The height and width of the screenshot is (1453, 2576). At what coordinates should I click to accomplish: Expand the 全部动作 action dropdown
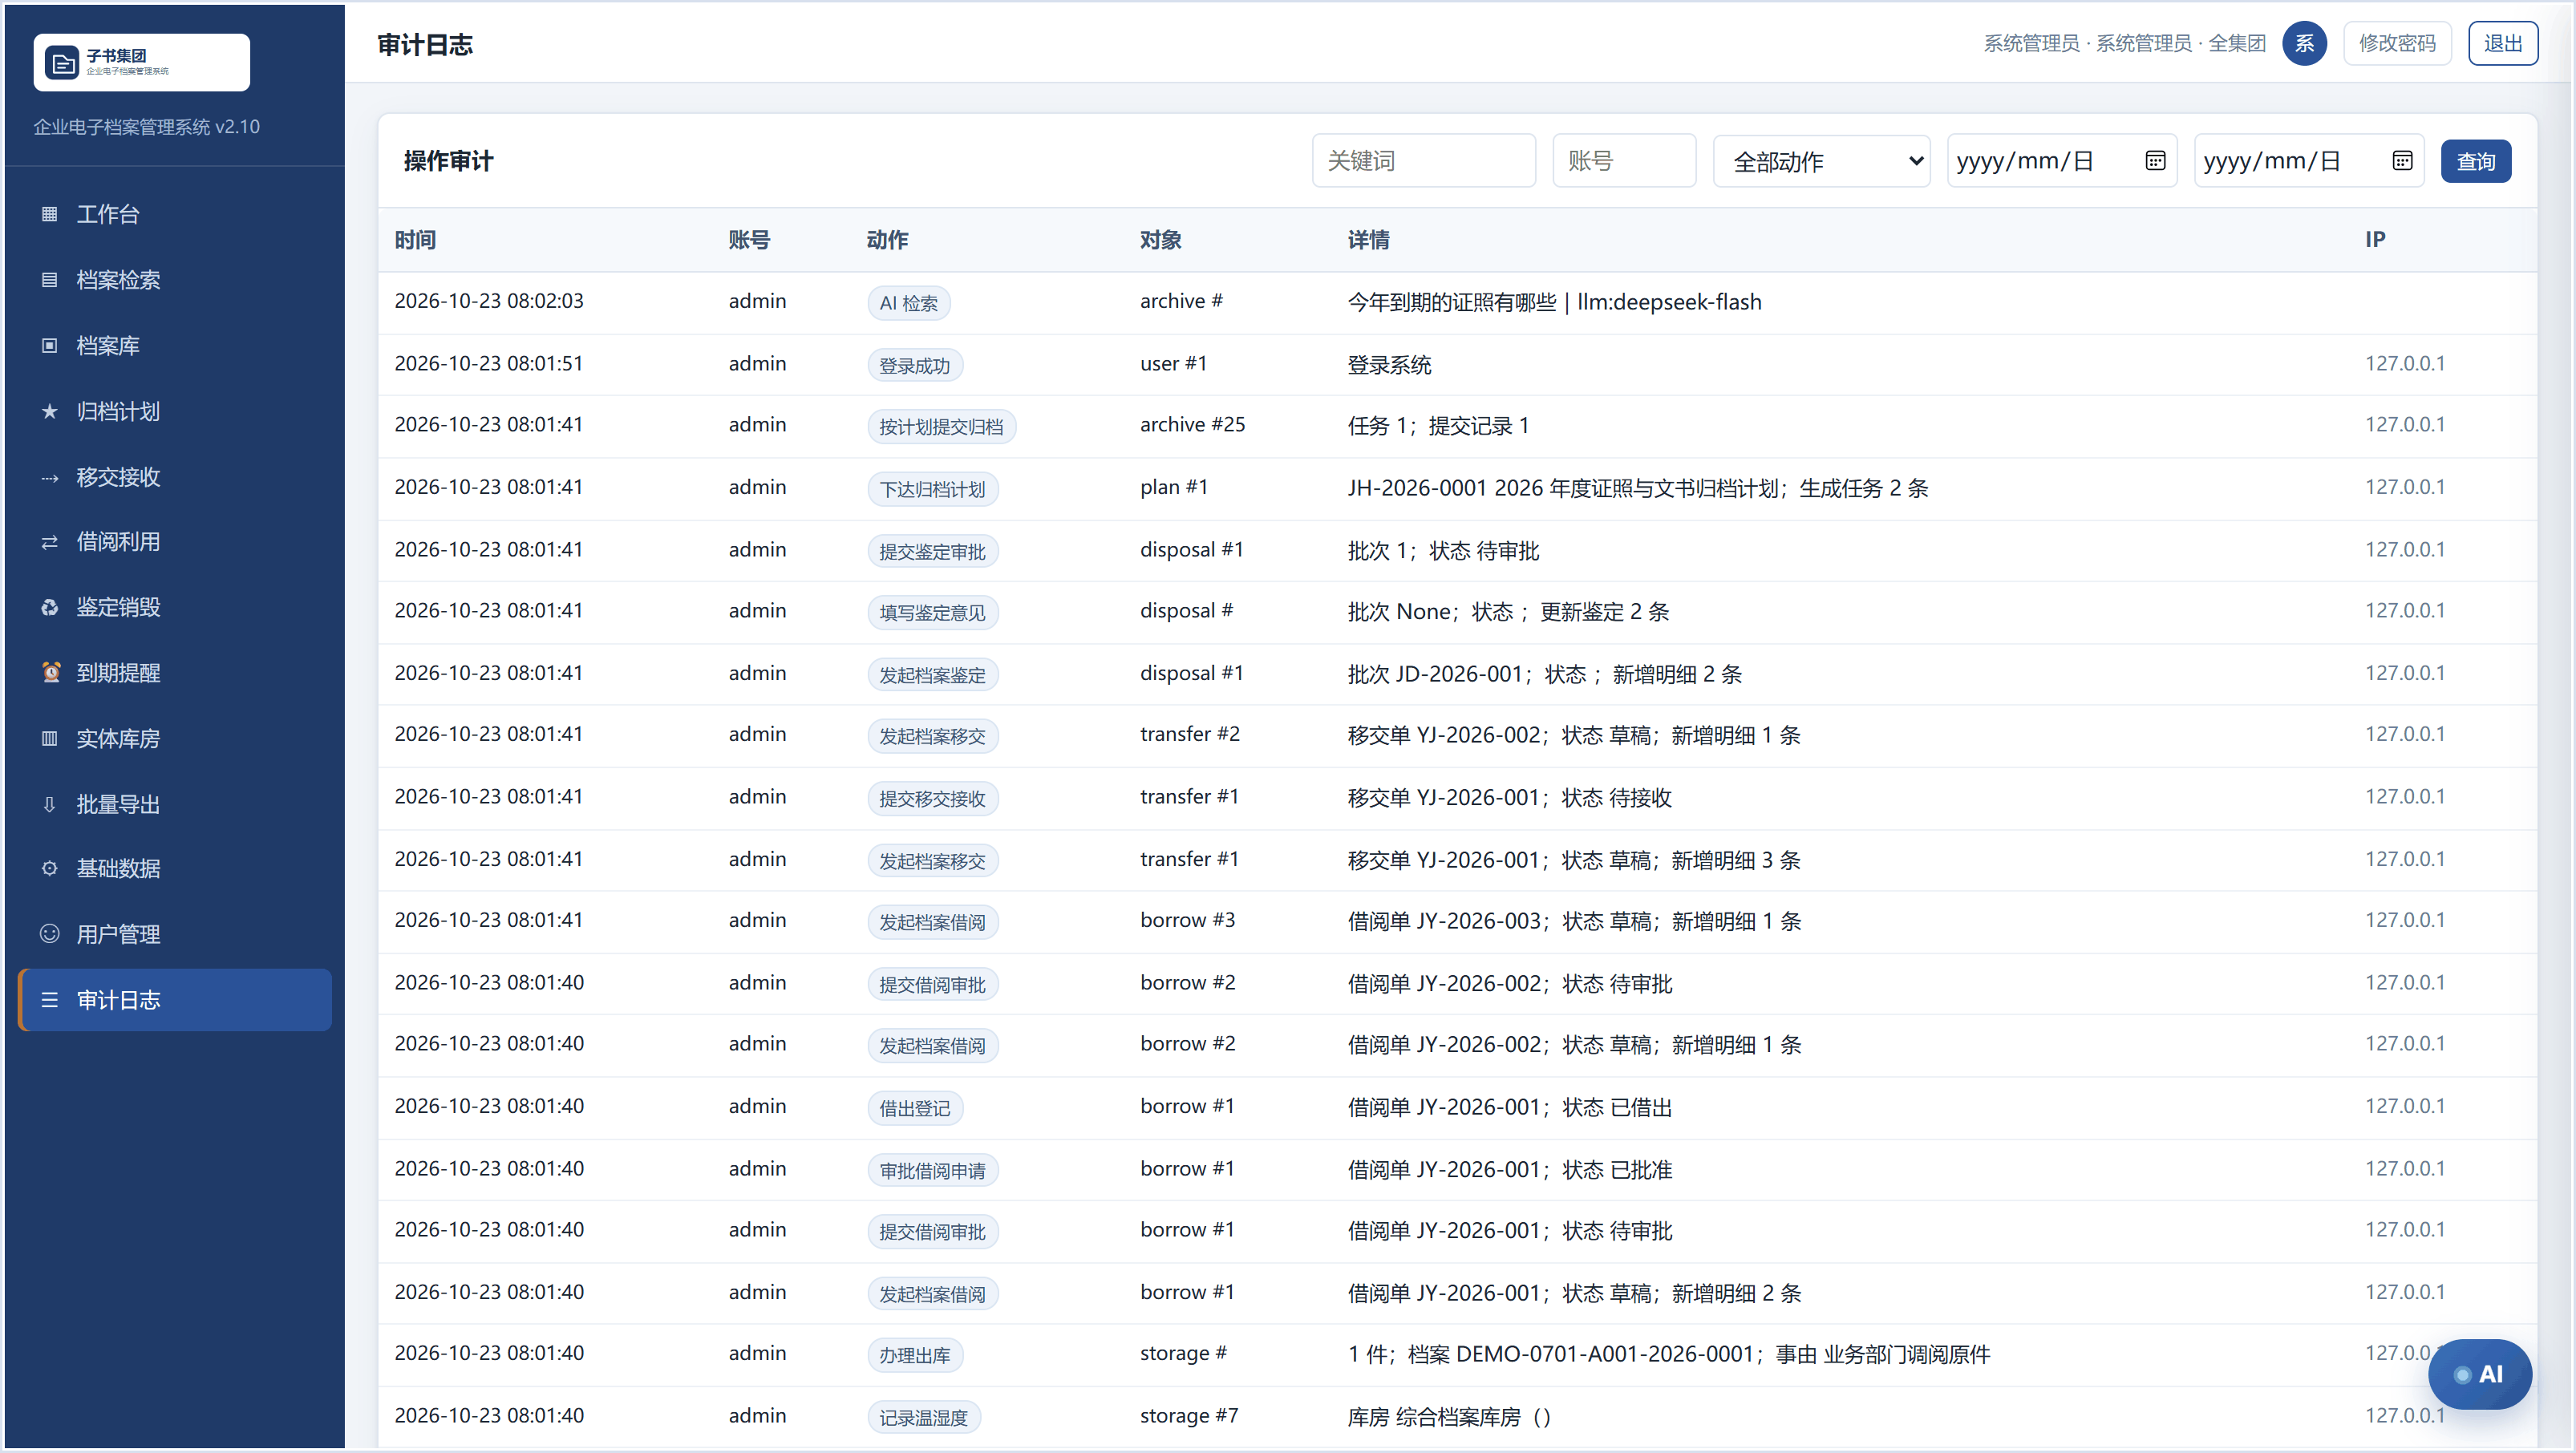[x=1821, y=161]
